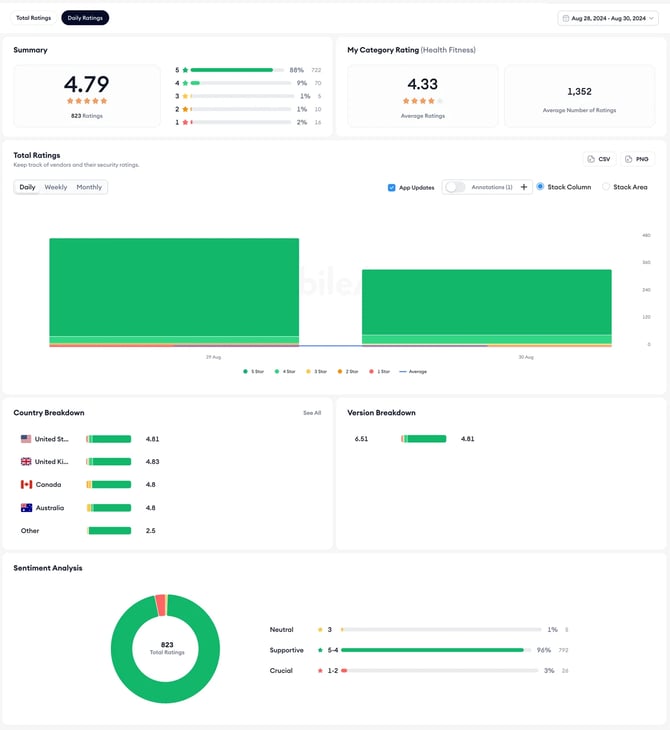
Task: Uncheck the App Updates checkbox
Action: (x=392, y=188)
